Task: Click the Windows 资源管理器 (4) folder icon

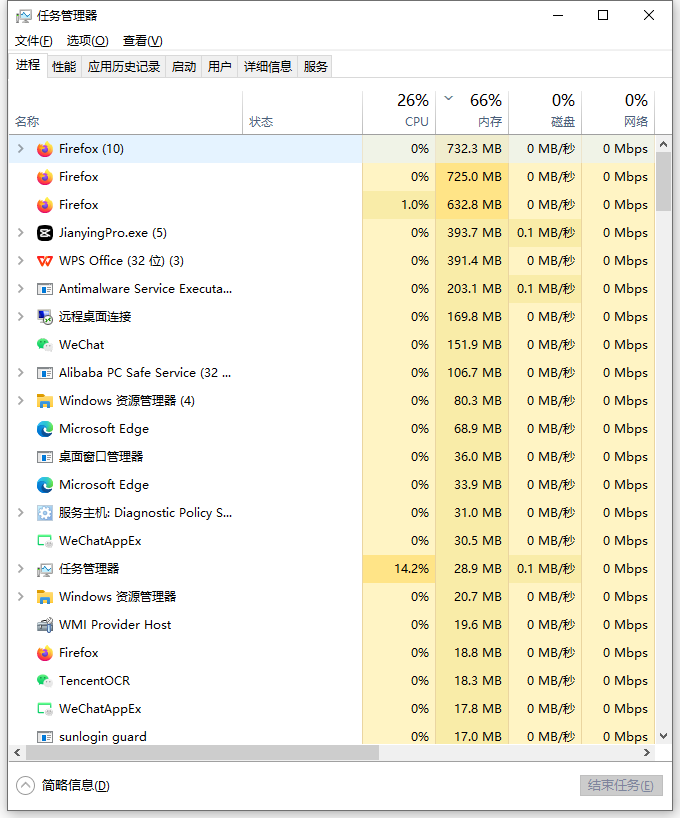Action: 45,401
